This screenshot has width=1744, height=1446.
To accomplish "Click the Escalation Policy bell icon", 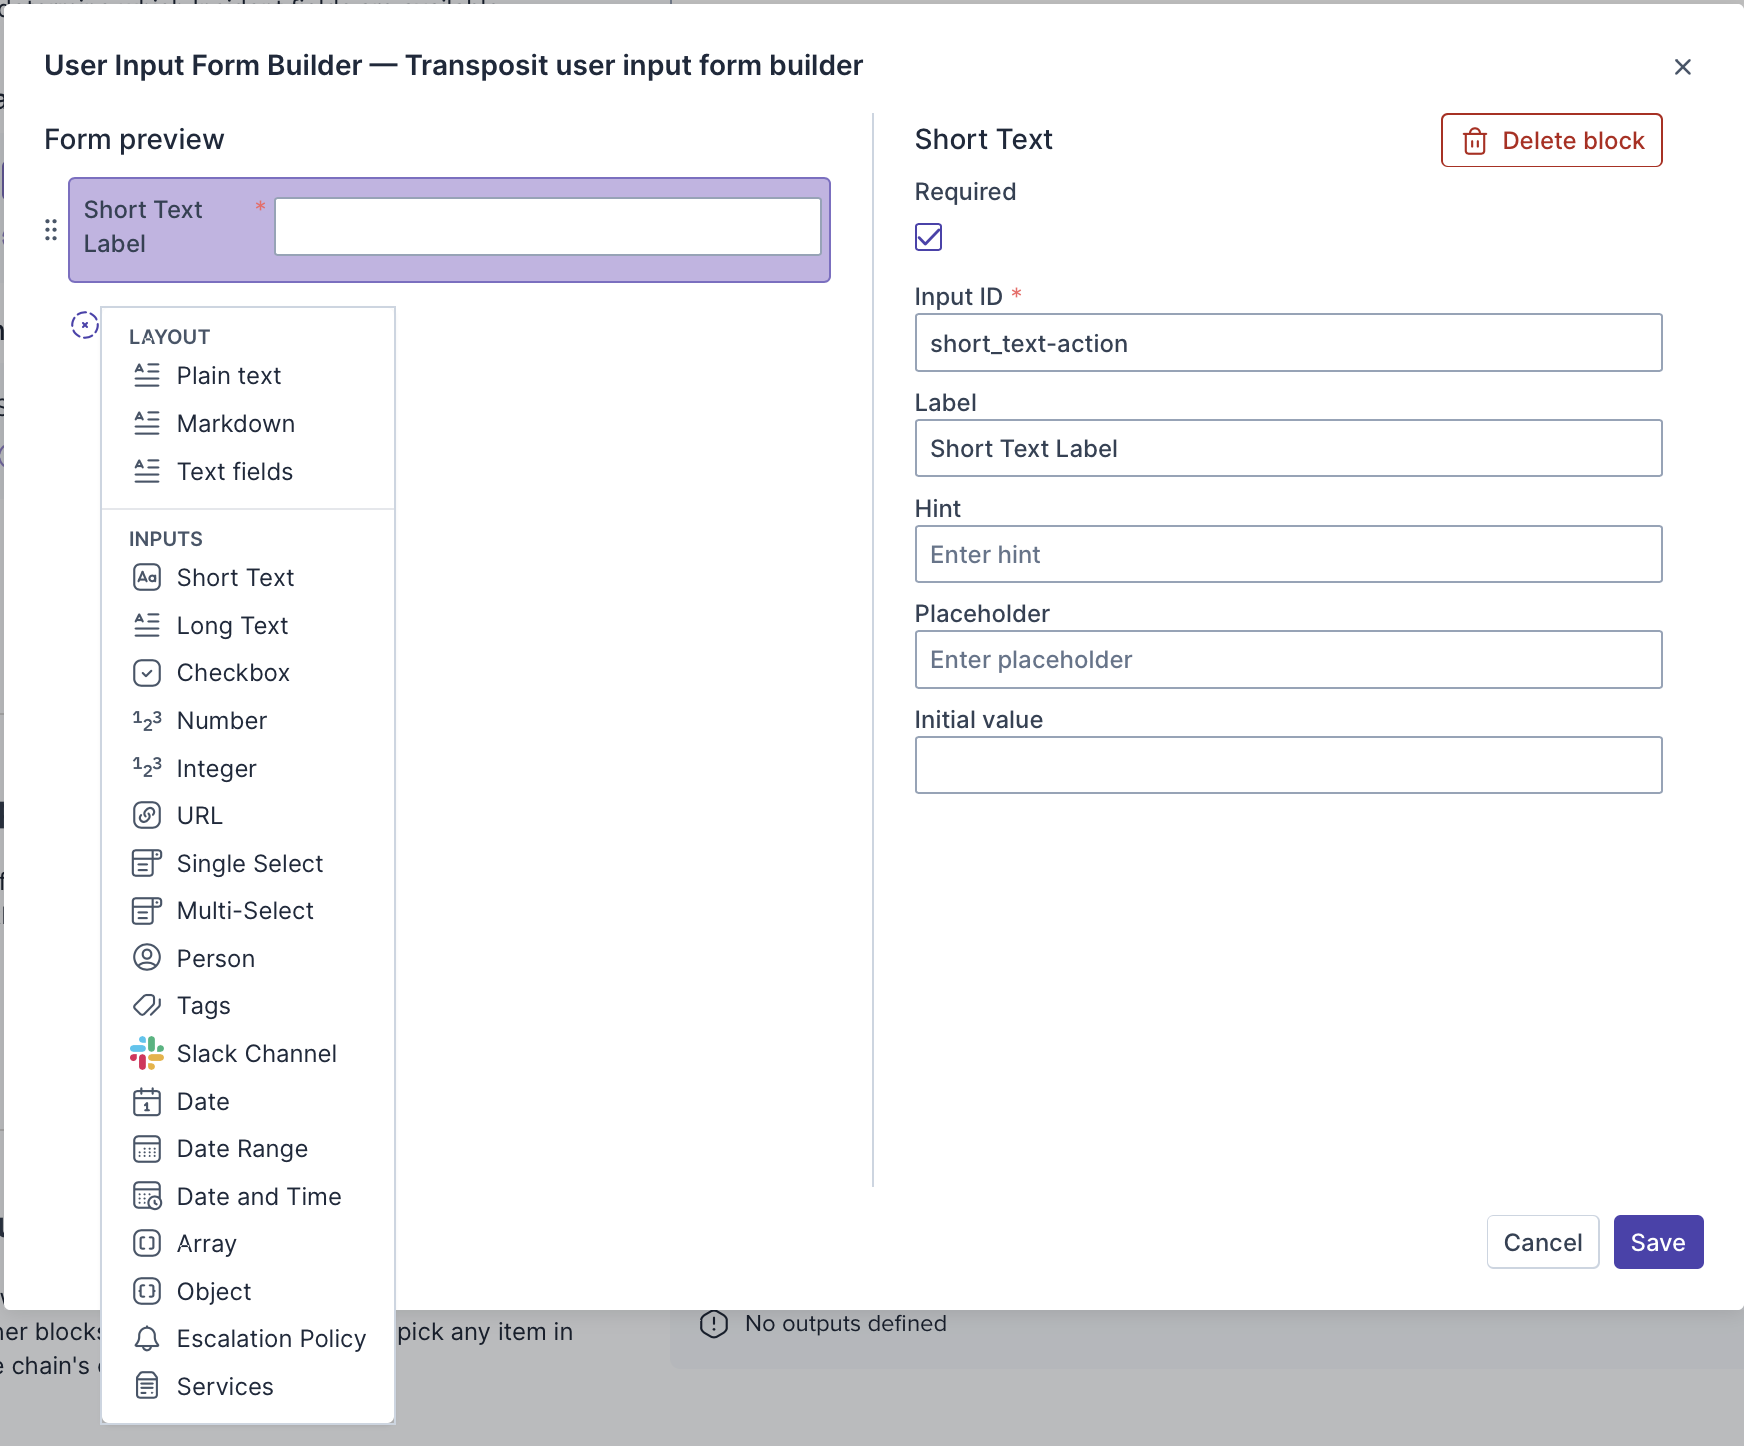I will [147, 1338].
